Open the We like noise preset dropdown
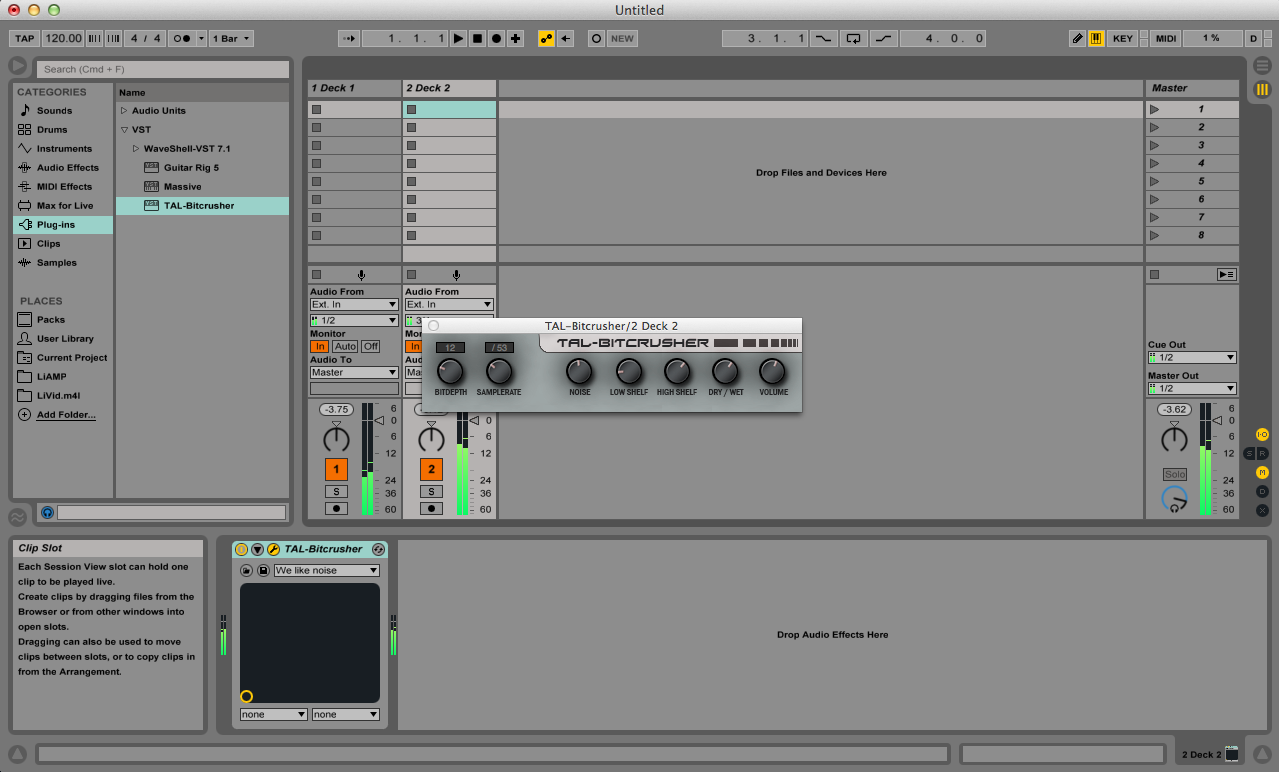 point(327,570)
